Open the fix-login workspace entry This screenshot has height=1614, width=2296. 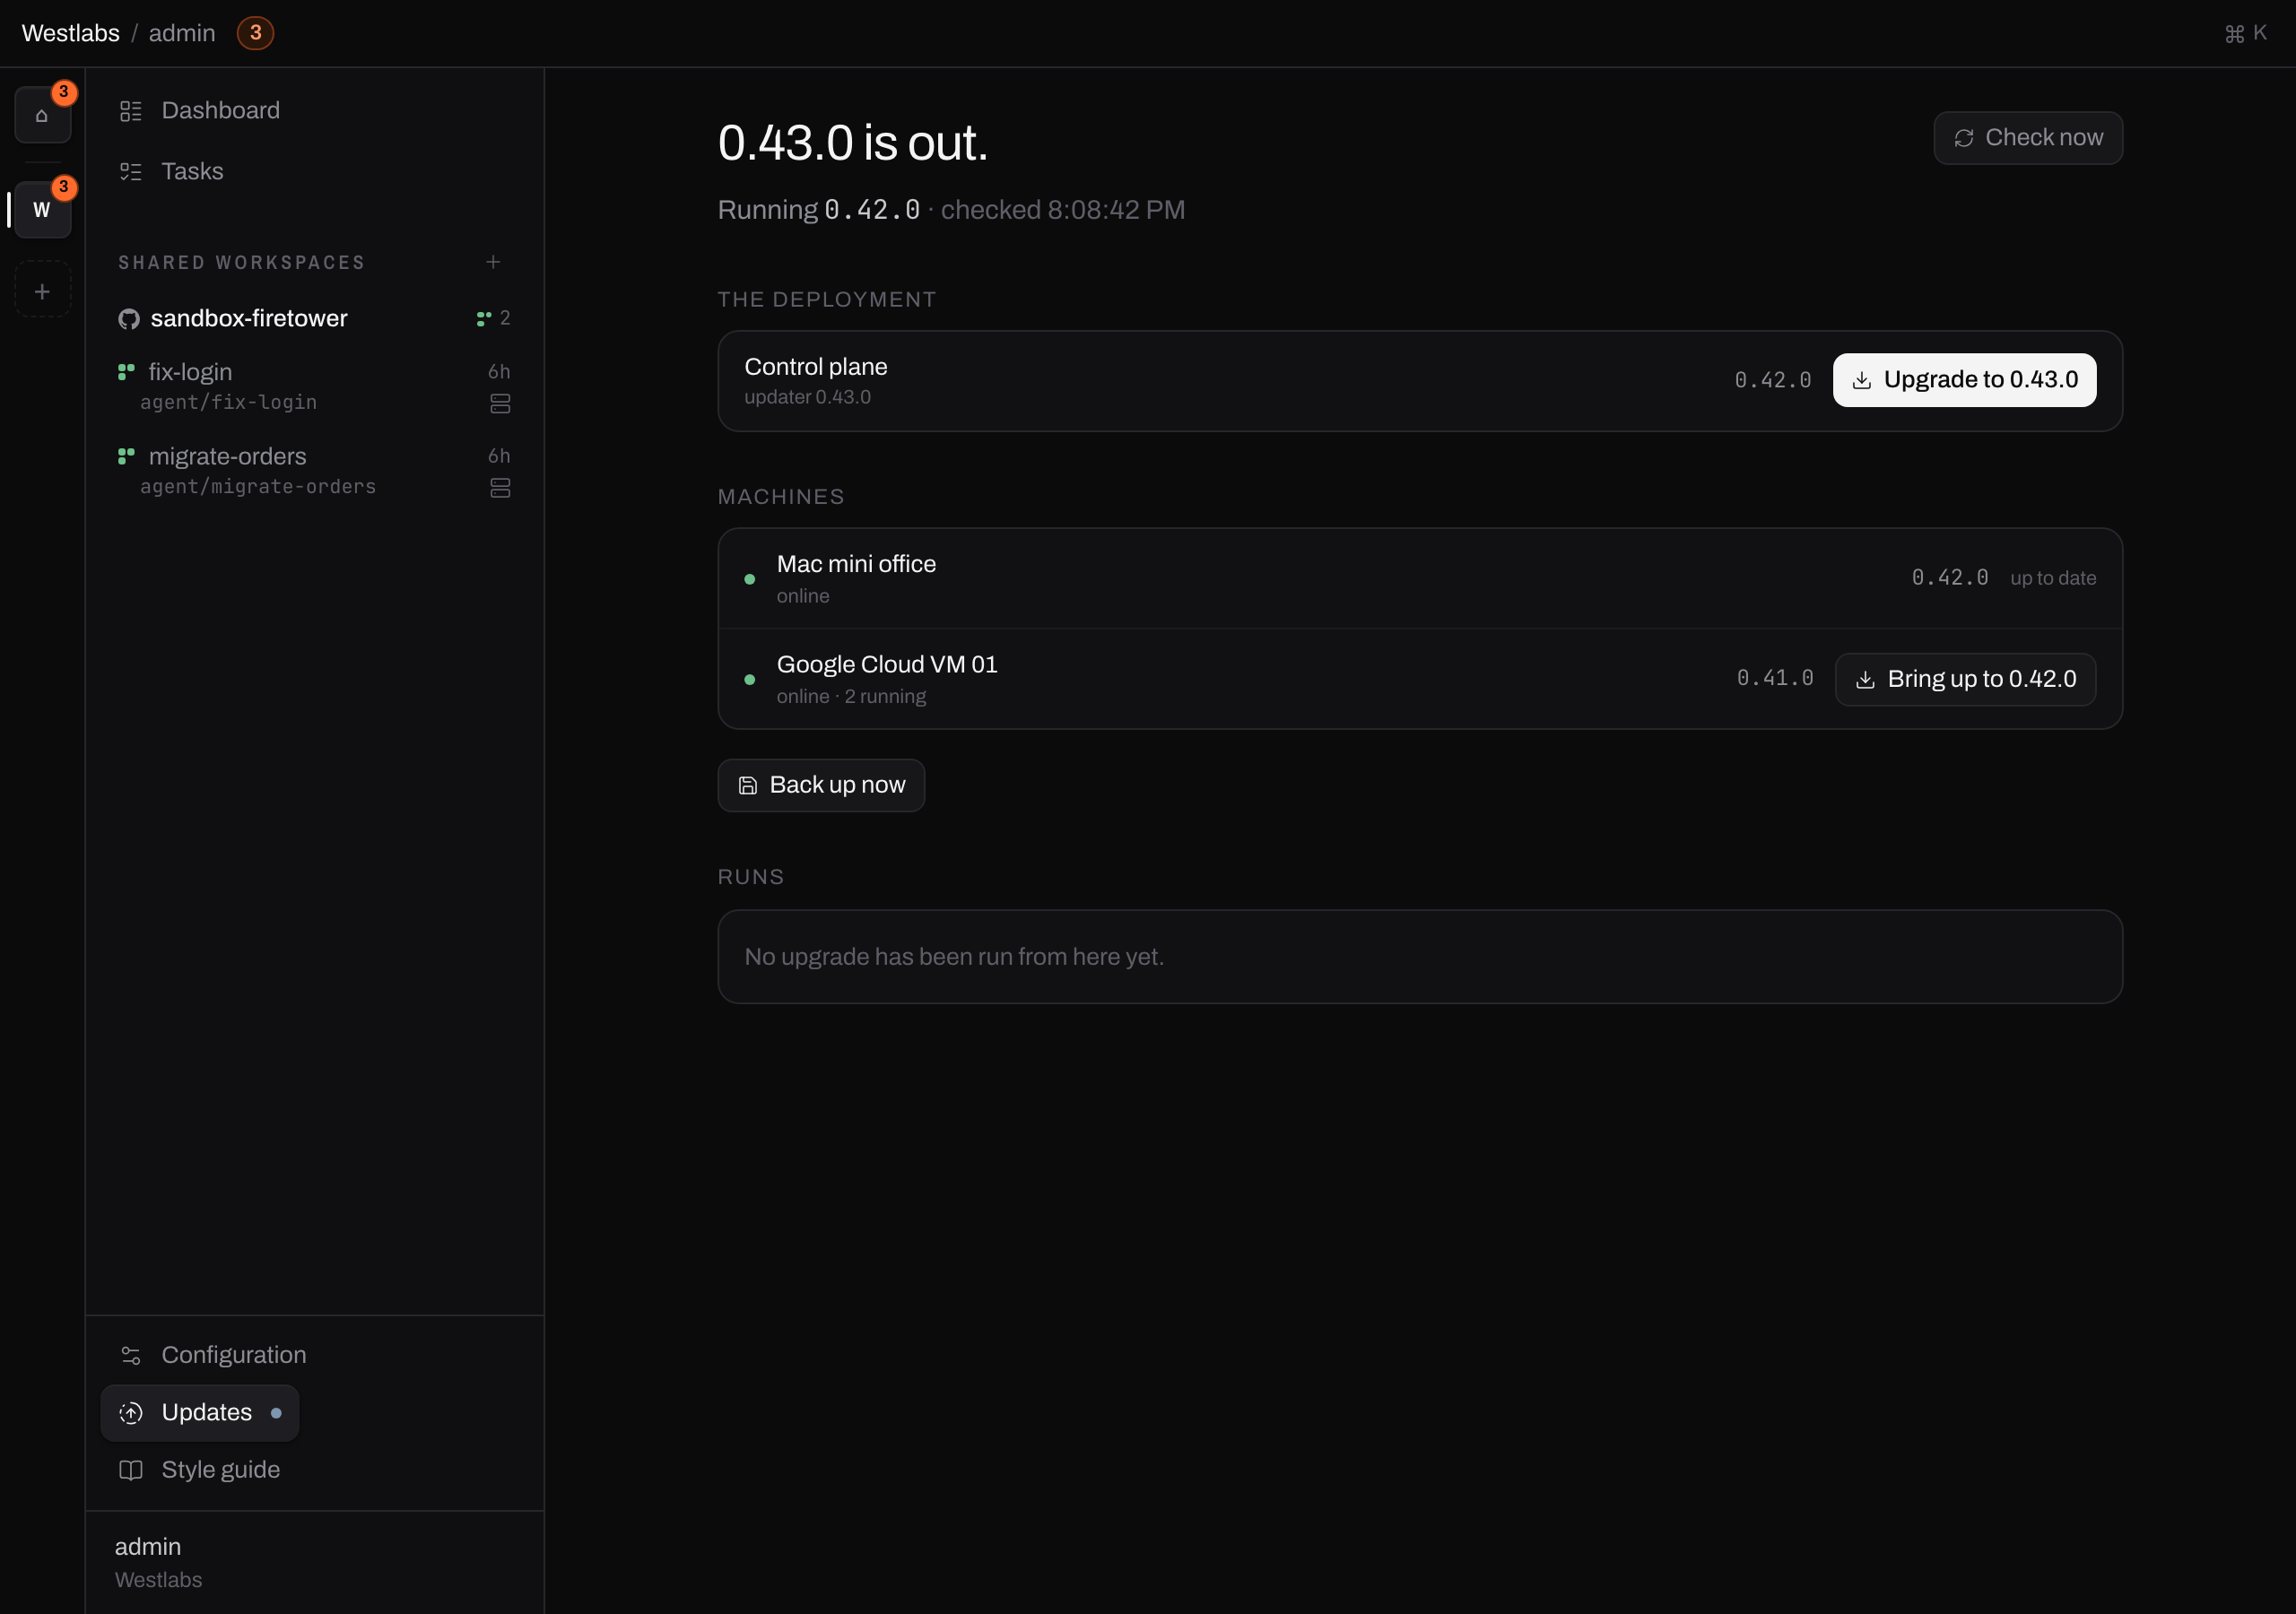[314, 387]
